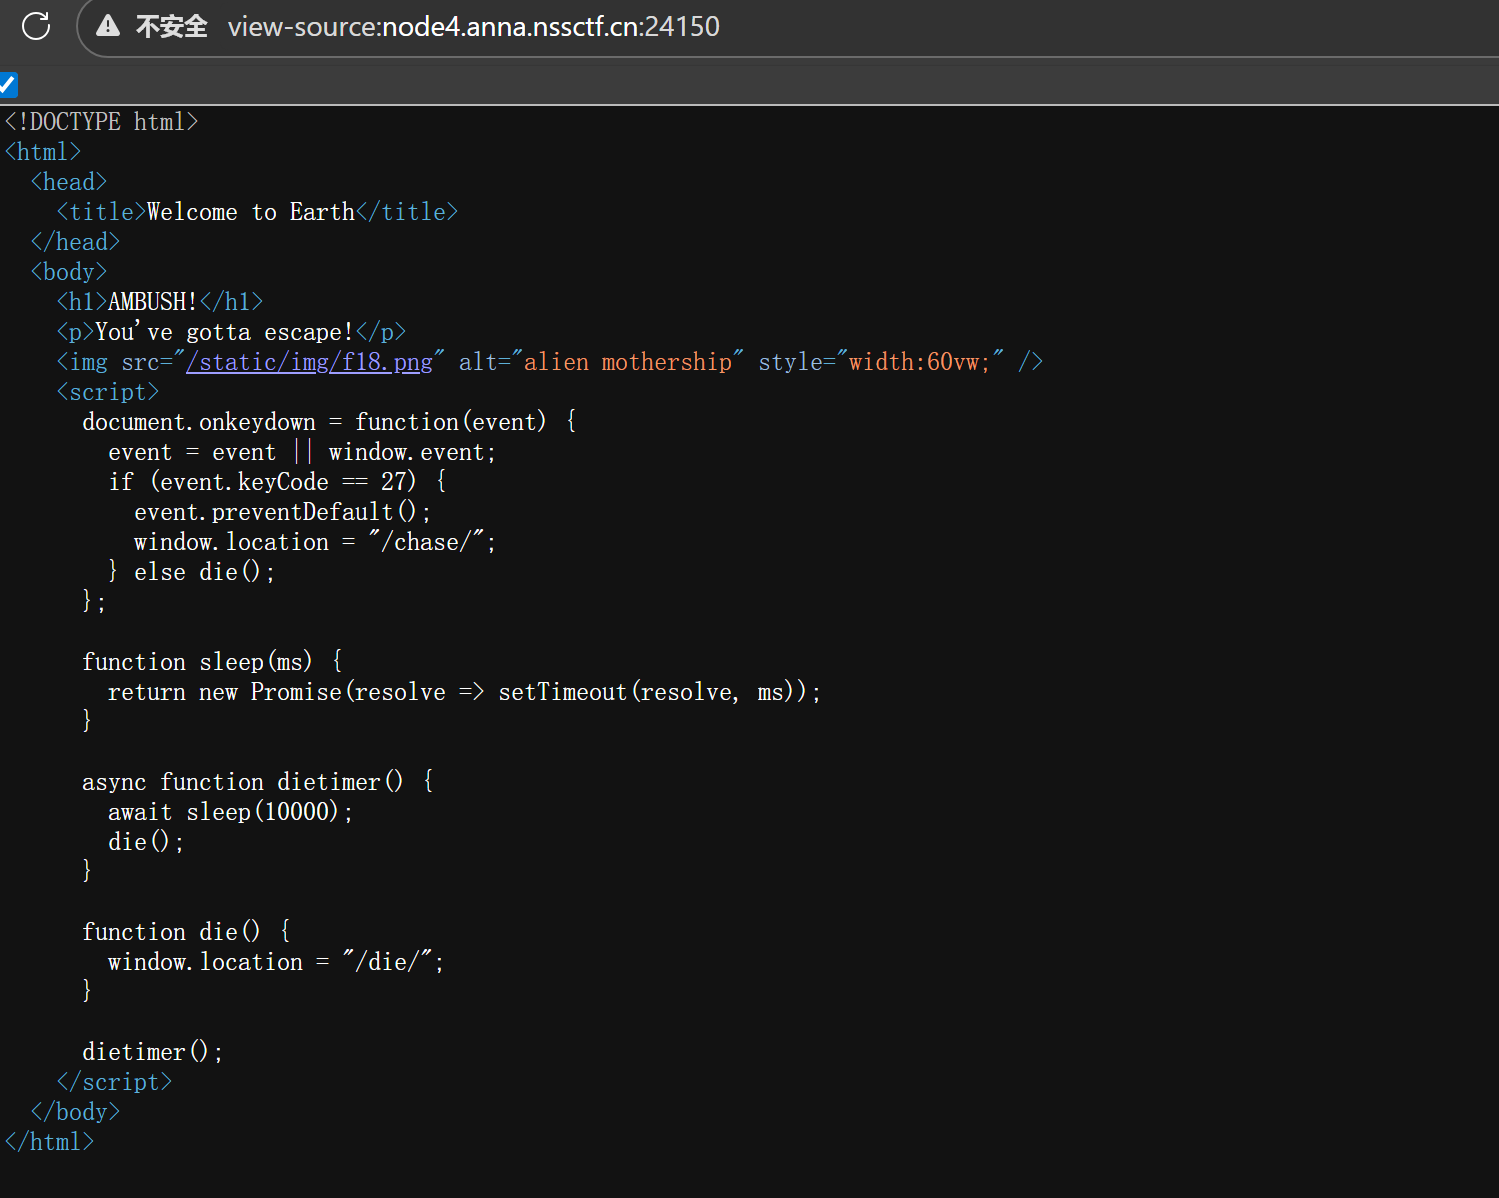
Task: Click the reload page icon
Action: tap(36, 26)
